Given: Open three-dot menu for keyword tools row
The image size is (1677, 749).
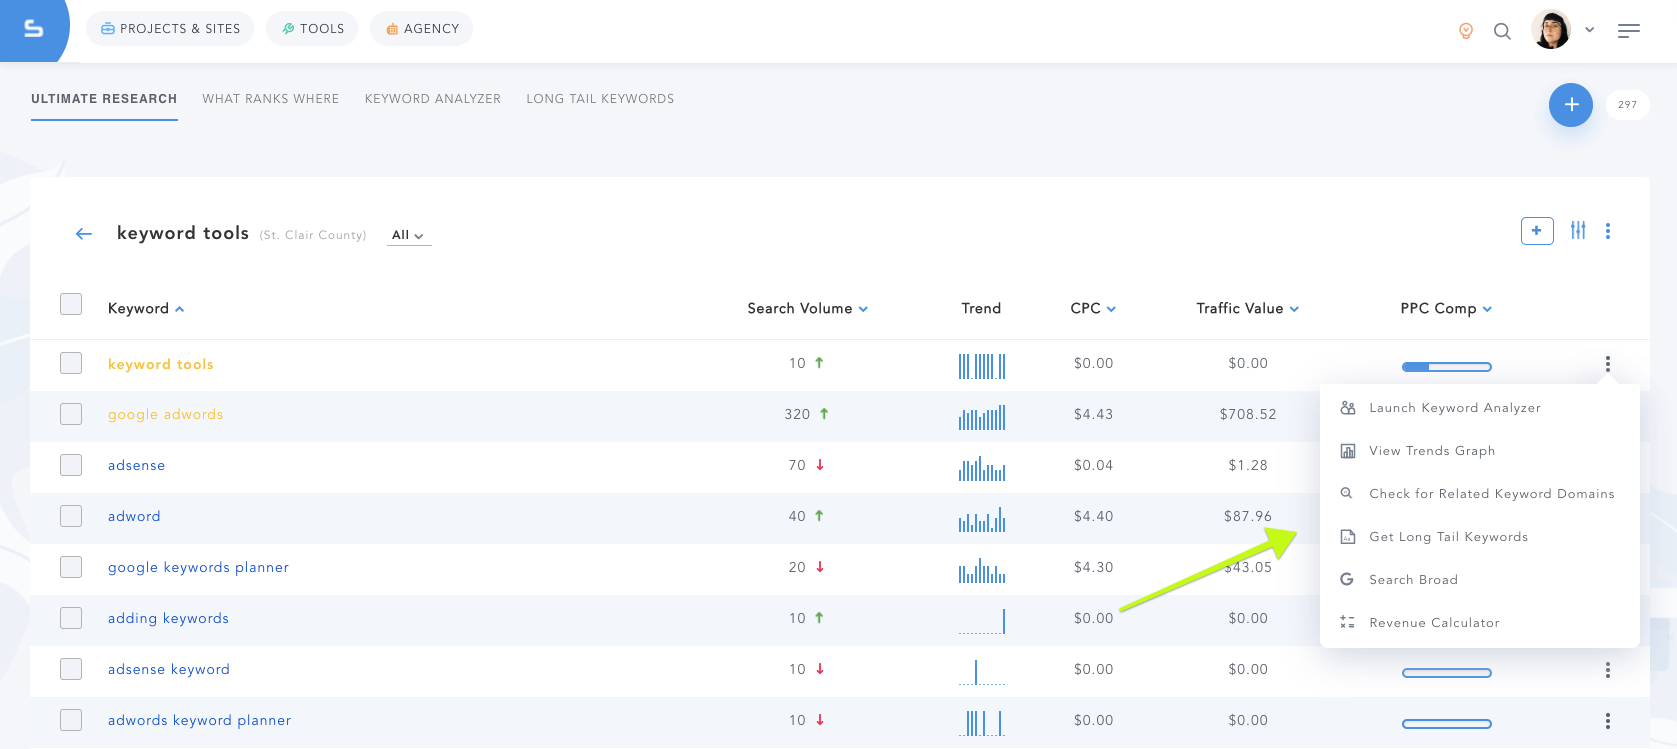Looking at the screenshot, I should pyautogui.click(x=1608, y=364).
